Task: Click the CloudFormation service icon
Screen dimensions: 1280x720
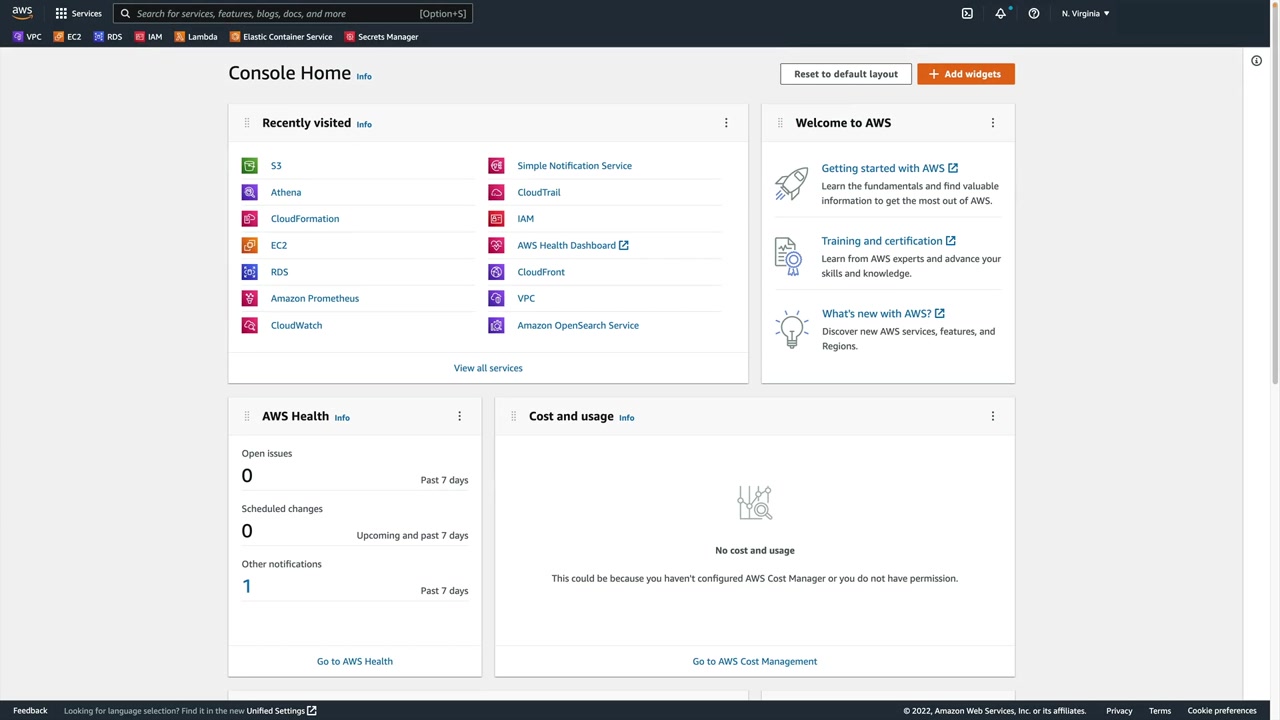Action: click(x=249, y=219)
